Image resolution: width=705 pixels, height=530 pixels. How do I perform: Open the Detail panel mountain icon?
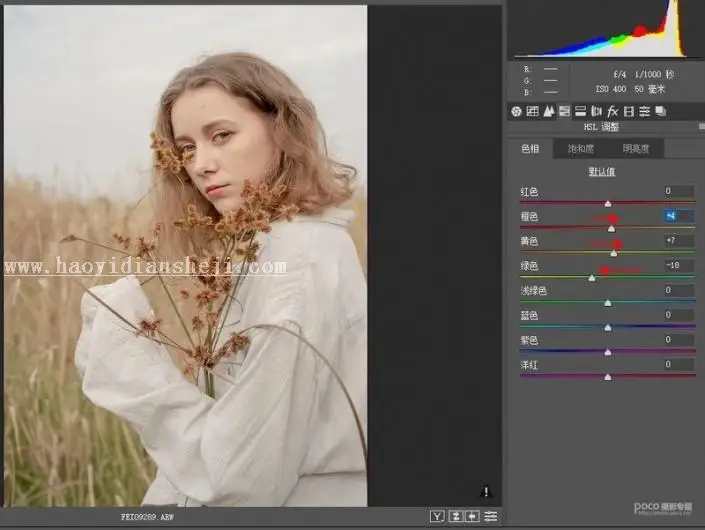pyautogui.click(x=549, y=111)
